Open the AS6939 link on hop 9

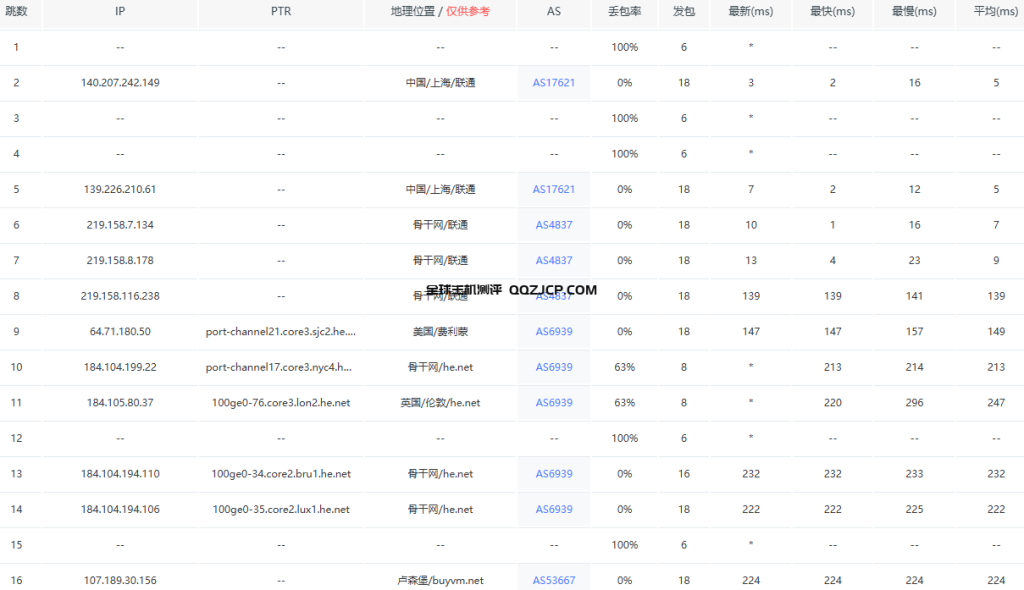(553, 331)
